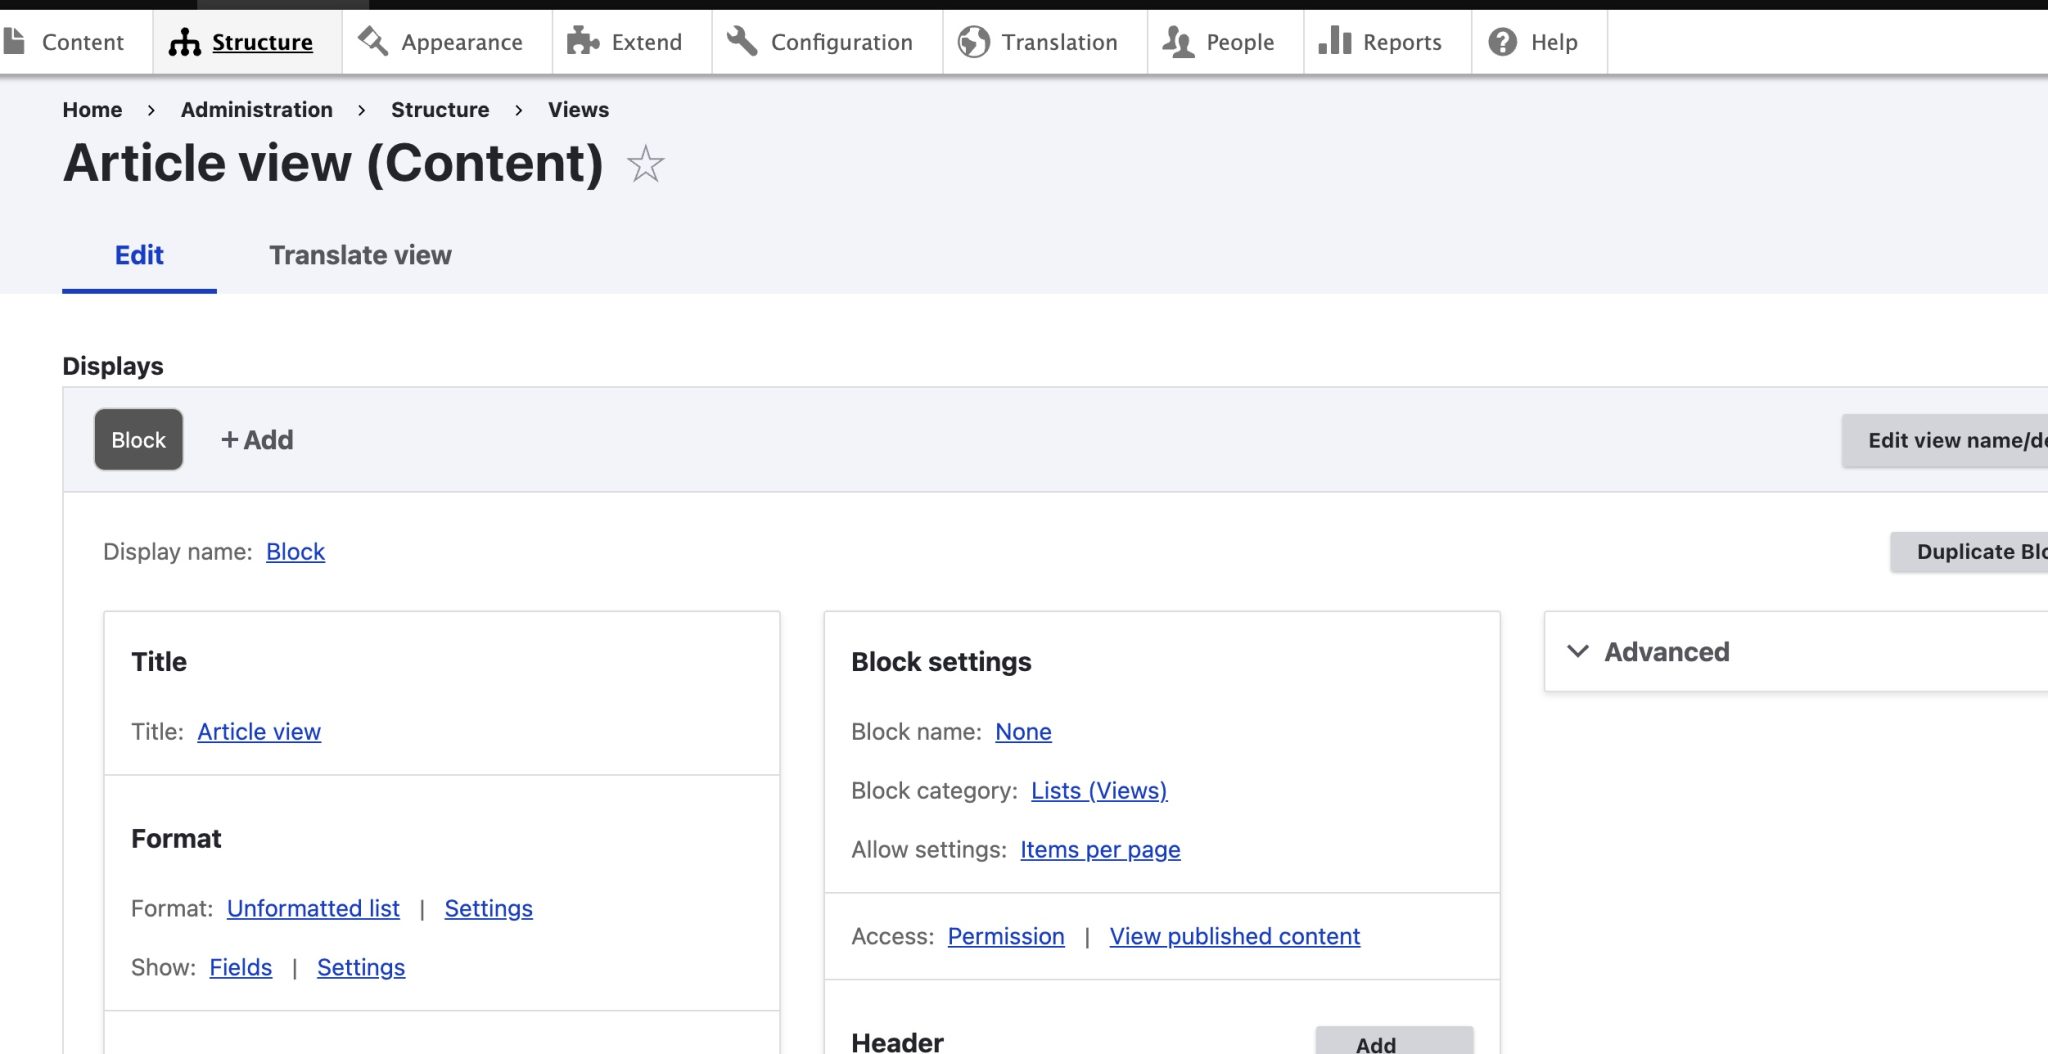
Task: Switch to the Translate view tab
Action: (x=359, y=255)
